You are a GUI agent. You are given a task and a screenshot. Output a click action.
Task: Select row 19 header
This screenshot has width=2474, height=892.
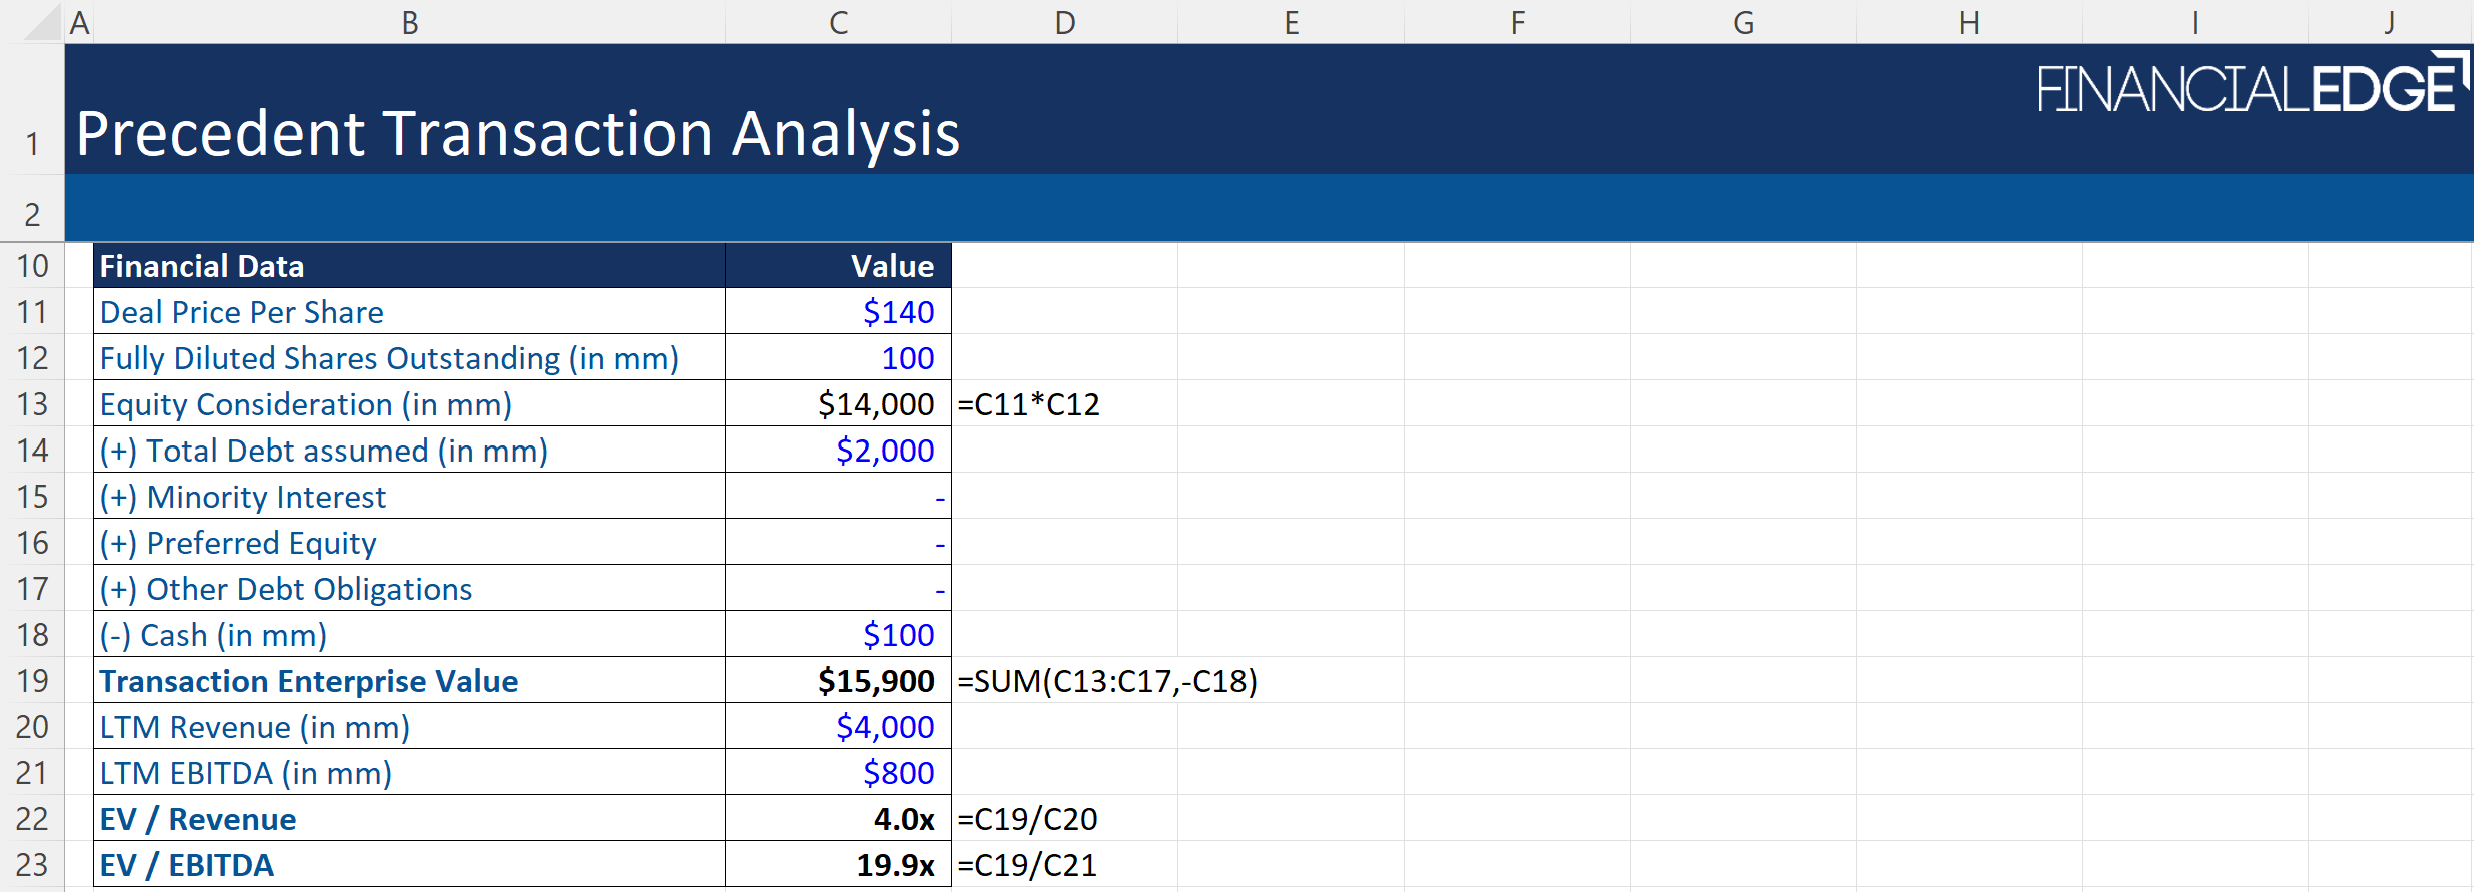32,681
